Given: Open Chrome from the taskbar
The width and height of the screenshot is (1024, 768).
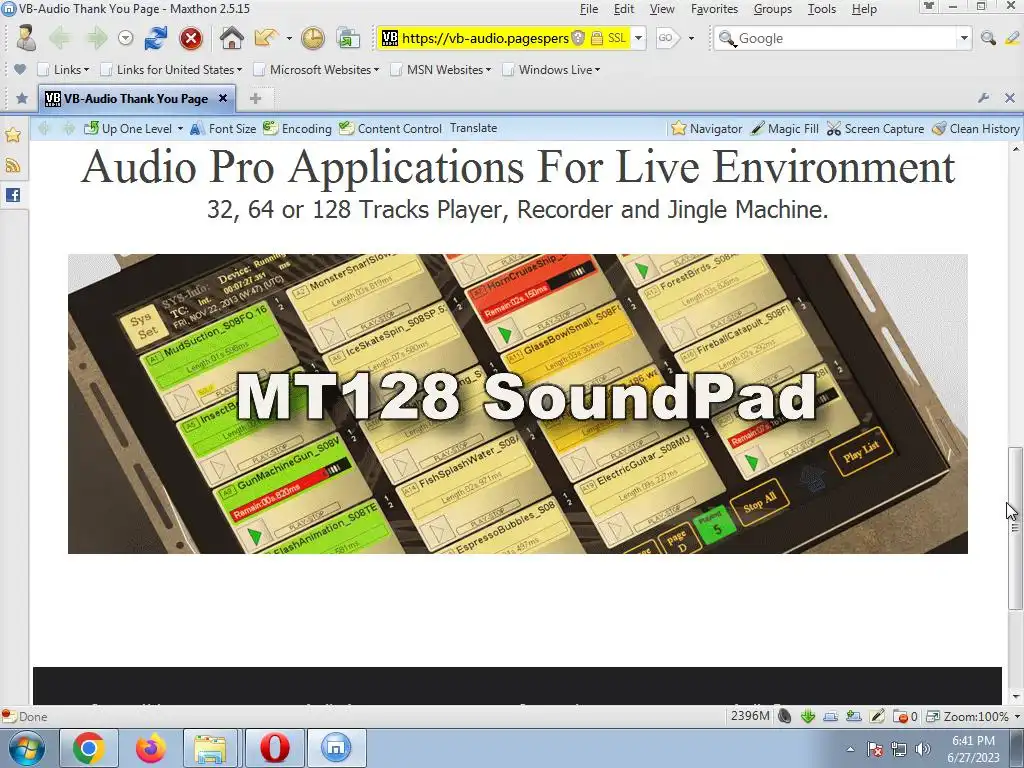Looking at the screenshot, I should [x=89, y=748].
